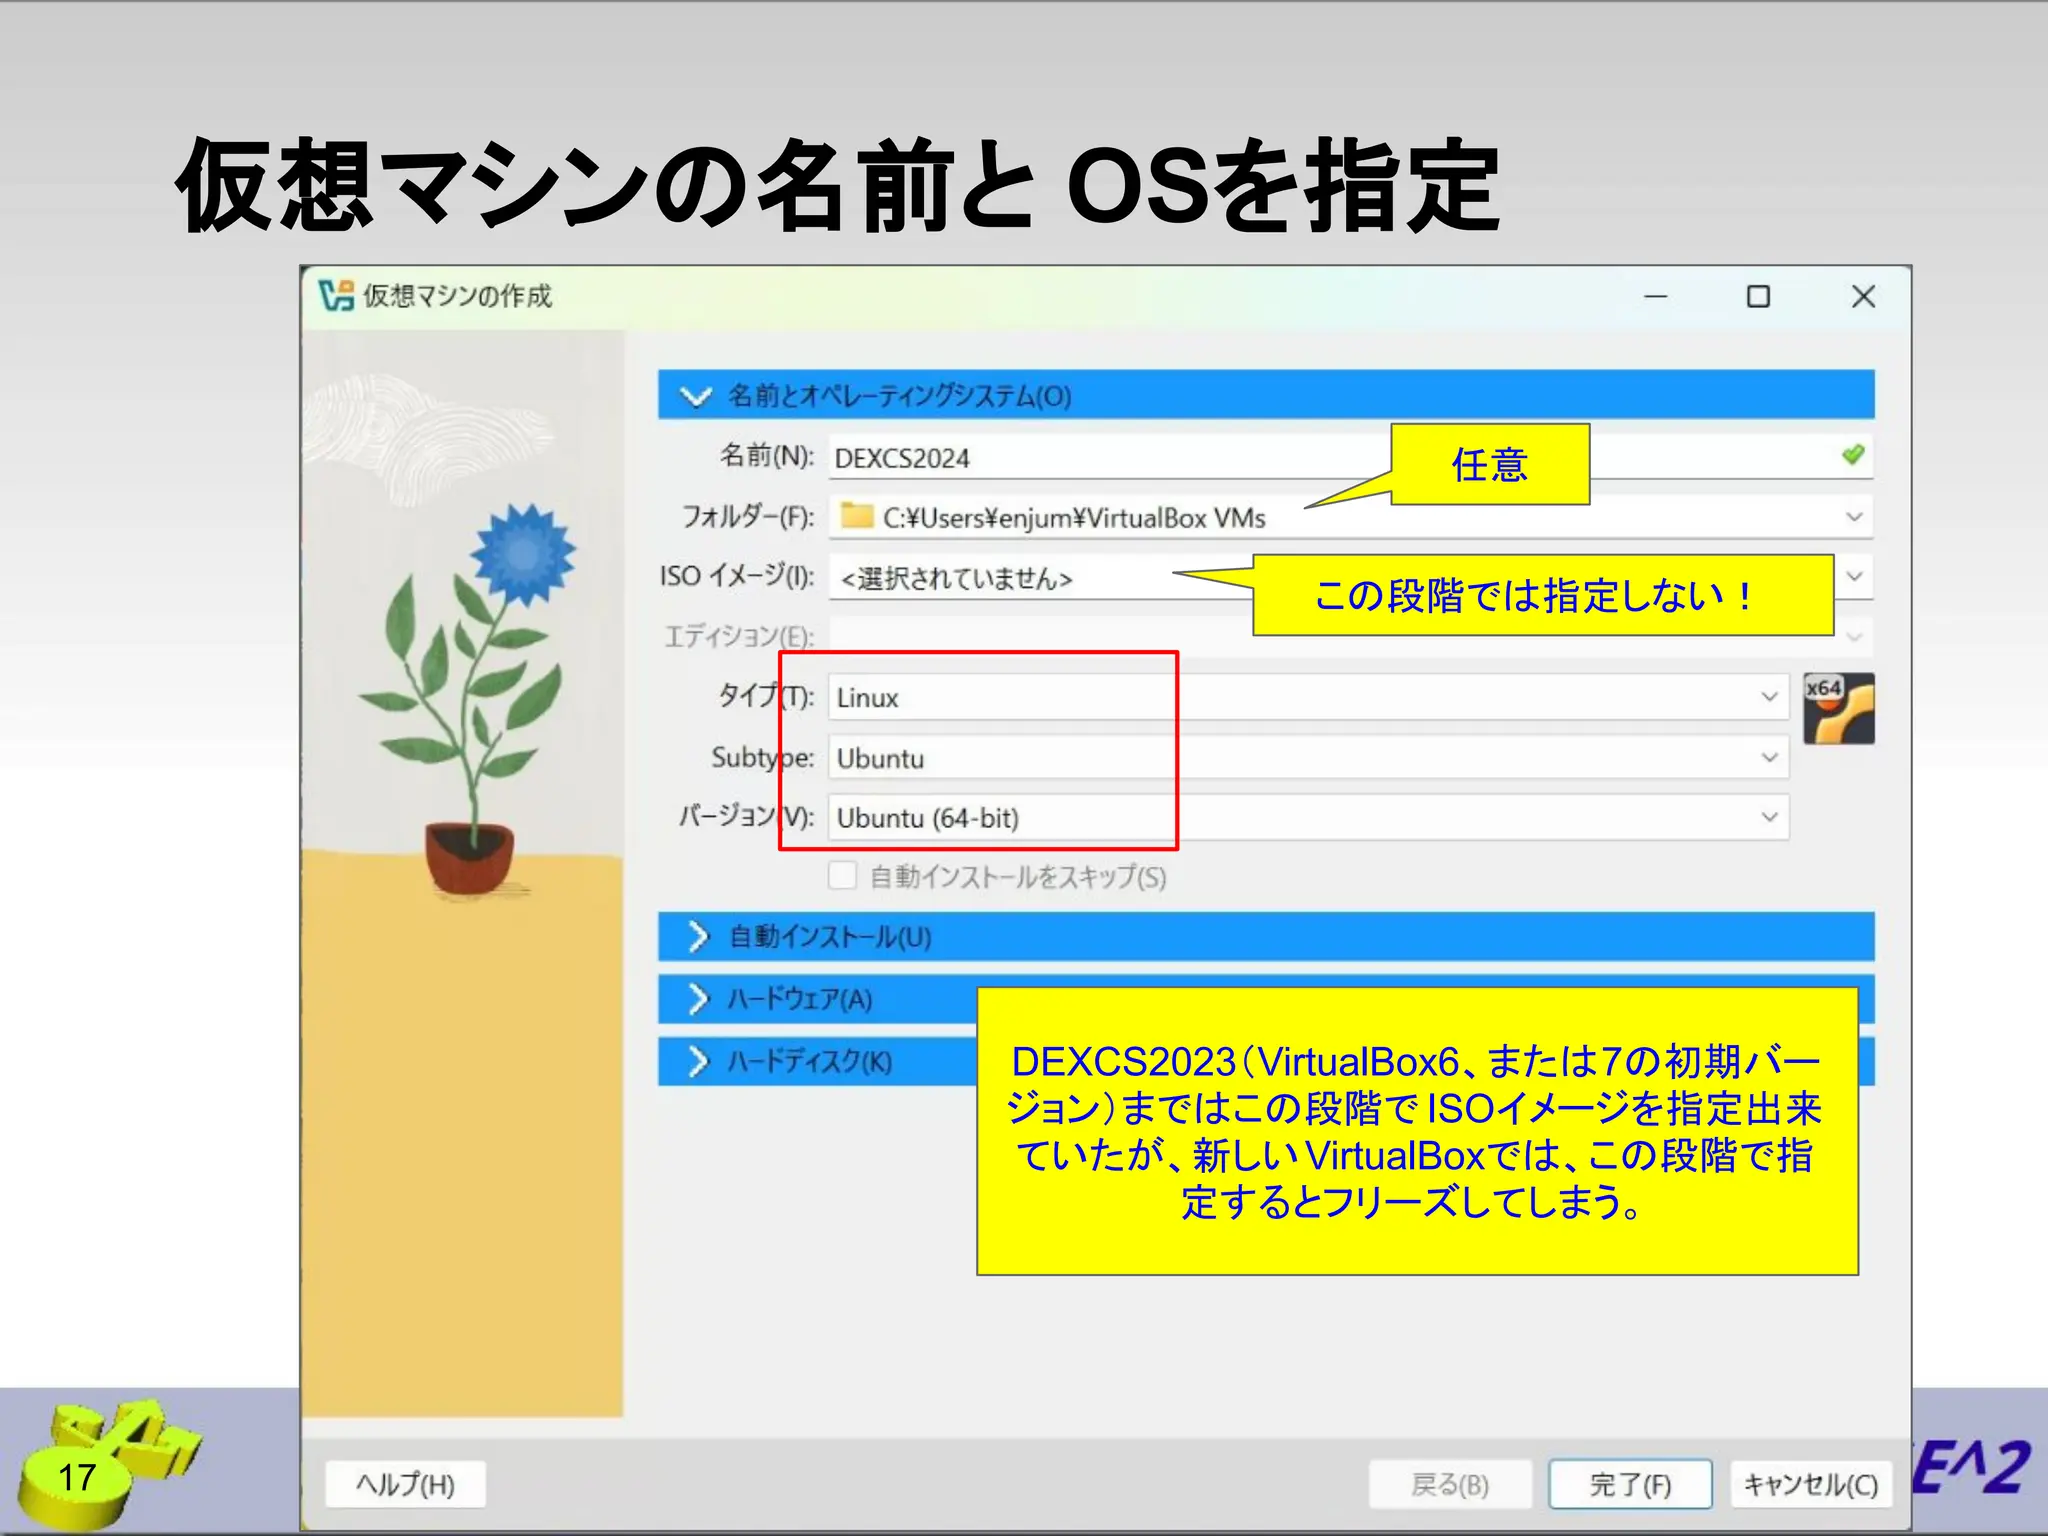Close the 仮想マシンの作成 dialog
Image resolution: width=2048 pixels, height=1536 pixels.
point(1863,297)
